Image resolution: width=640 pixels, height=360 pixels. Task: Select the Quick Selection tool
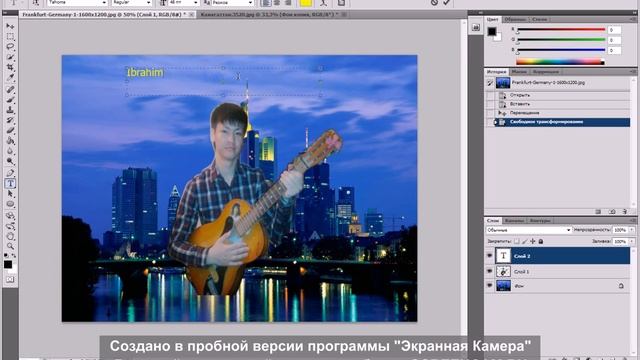click(x=10, y=57)
